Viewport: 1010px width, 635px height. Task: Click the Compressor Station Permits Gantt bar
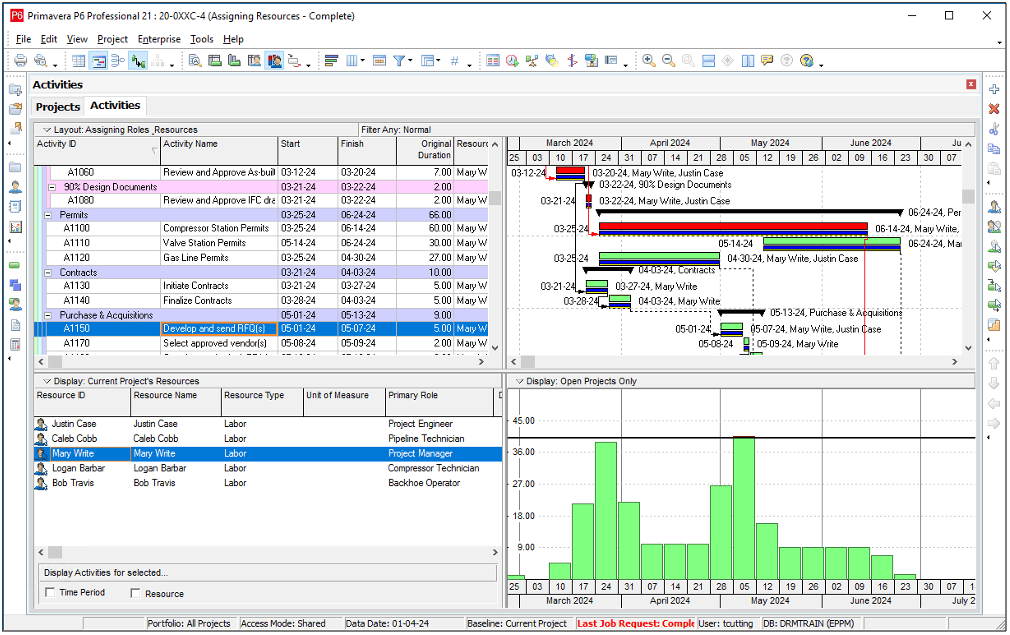click(733, 228)
